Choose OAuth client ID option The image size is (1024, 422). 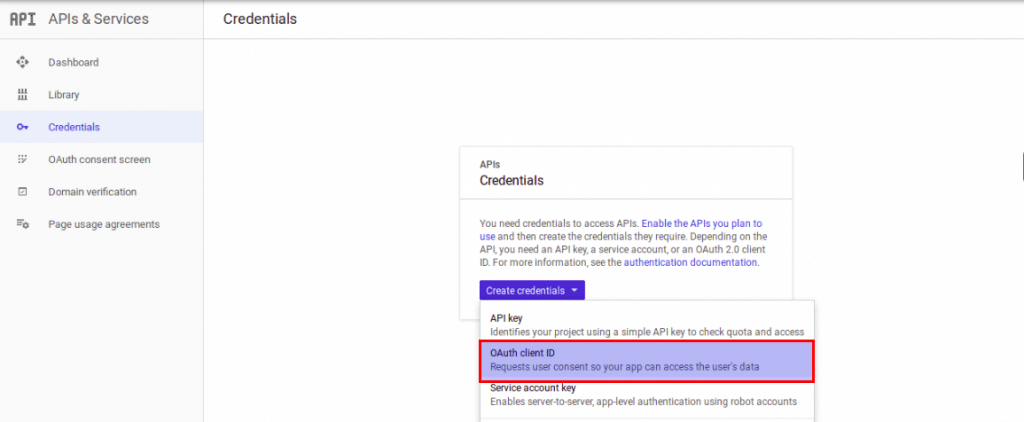coord(647,360)
